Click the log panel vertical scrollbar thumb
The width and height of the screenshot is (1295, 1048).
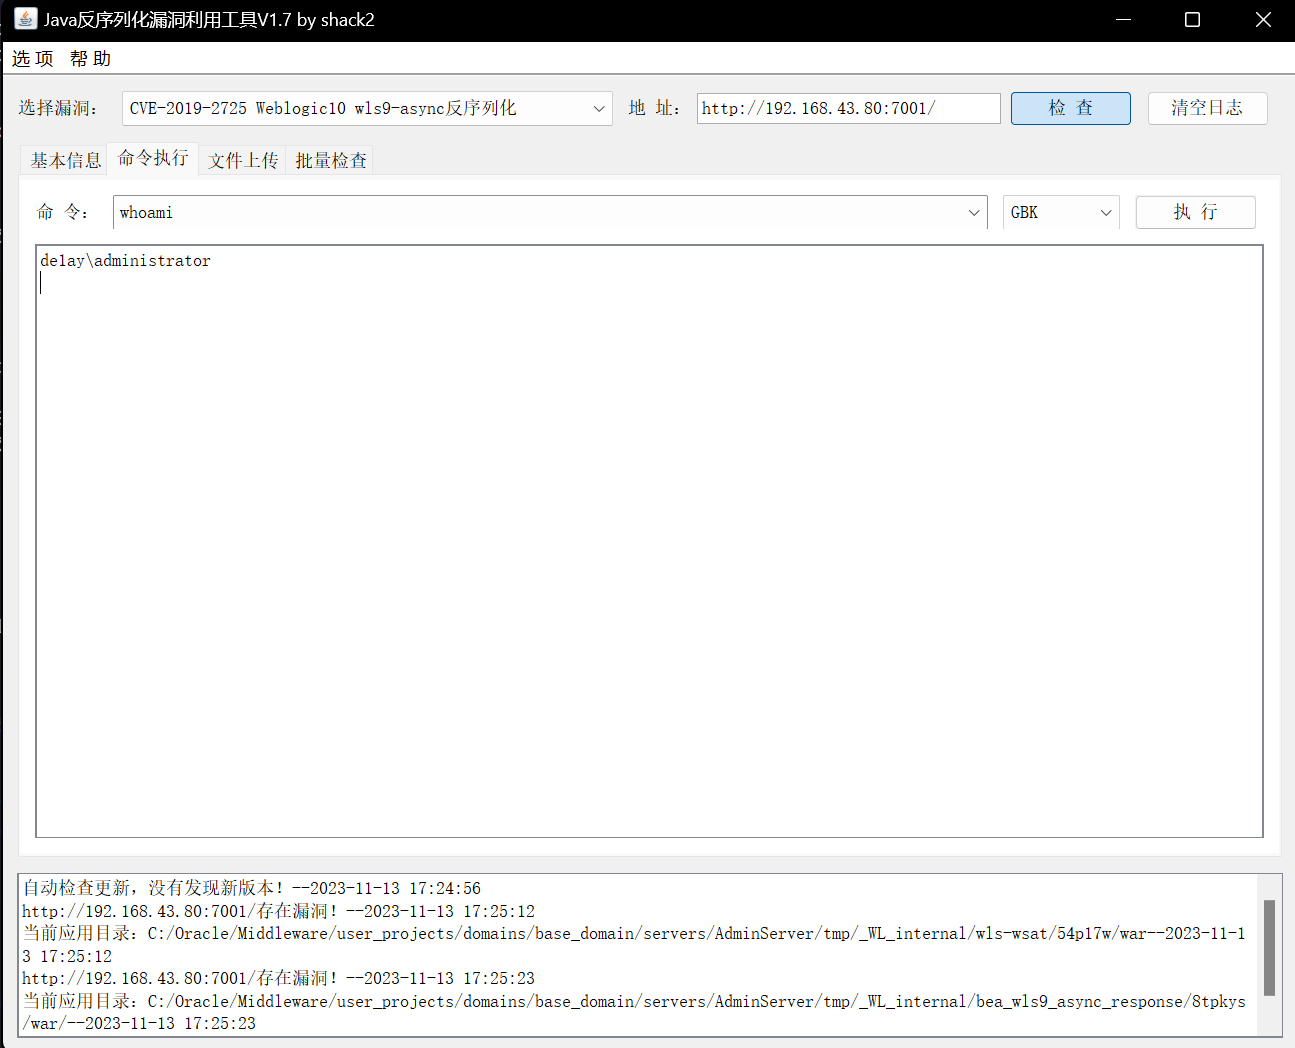tap(1269, 947)
